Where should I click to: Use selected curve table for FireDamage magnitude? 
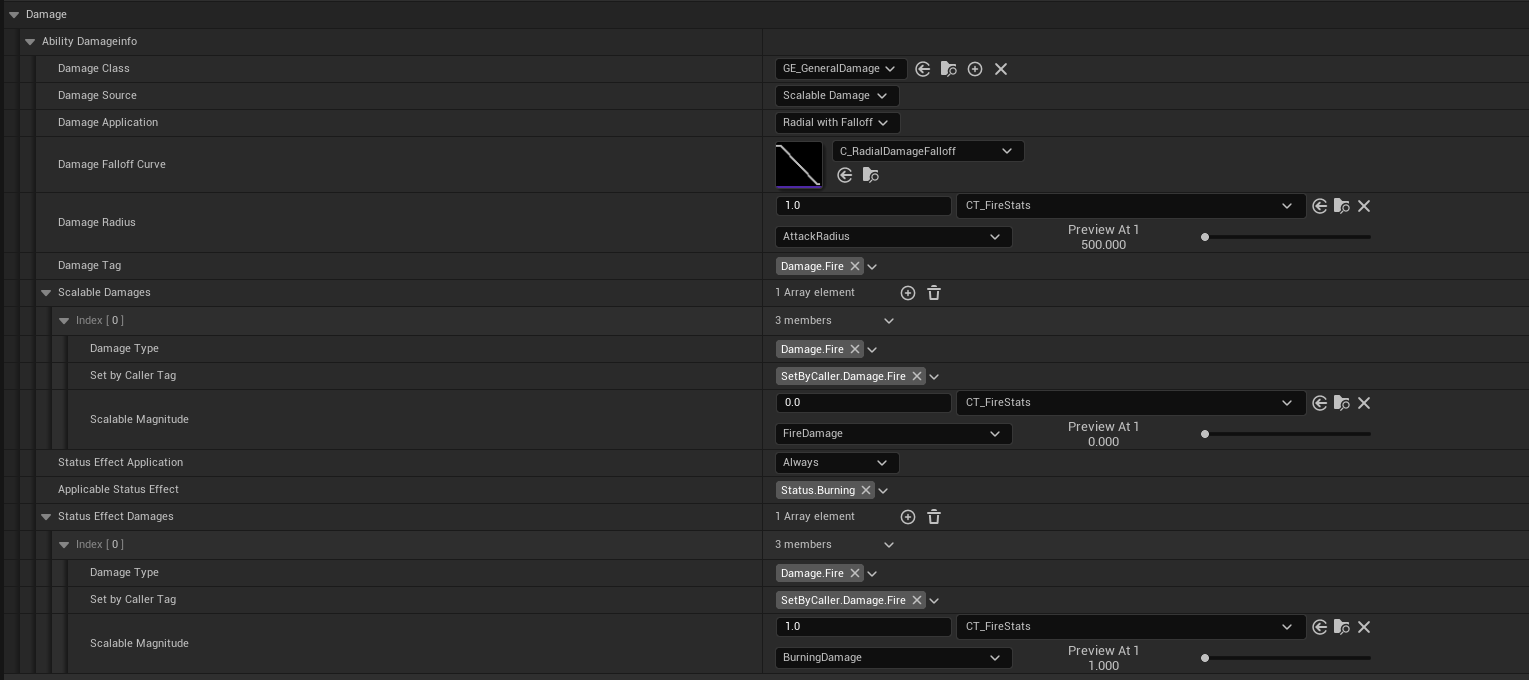(x=1320, y=403)
